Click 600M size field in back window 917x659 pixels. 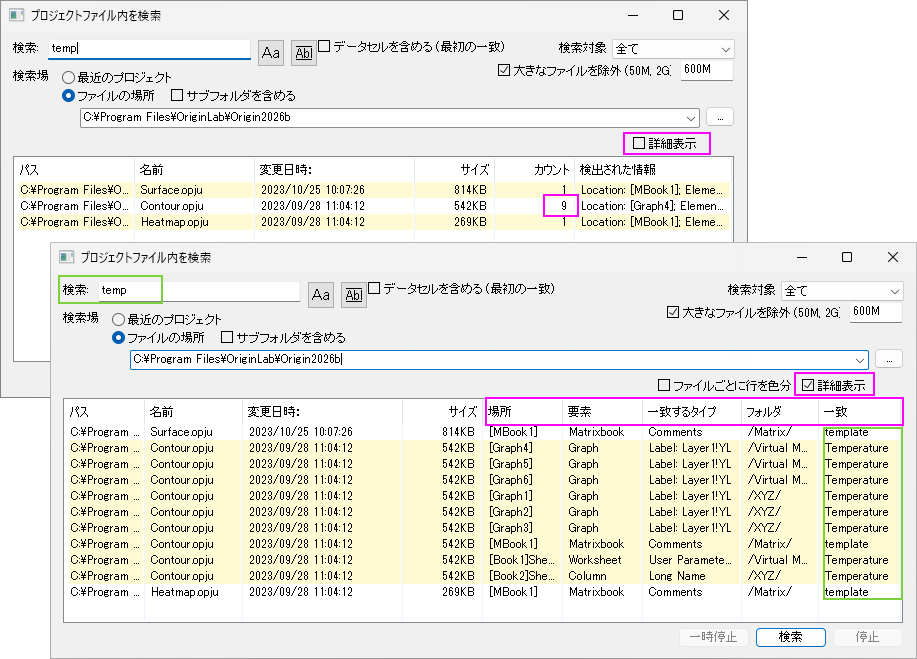[x=706, y=70]
